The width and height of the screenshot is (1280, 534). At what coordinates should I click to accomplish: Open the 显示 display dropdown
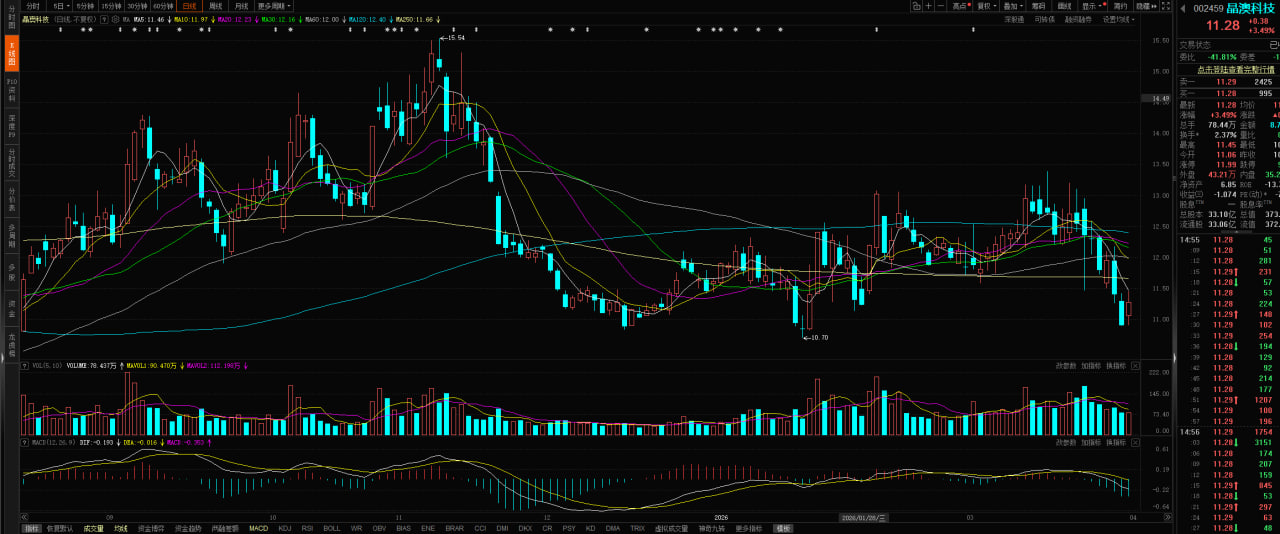pos(1092,6)
